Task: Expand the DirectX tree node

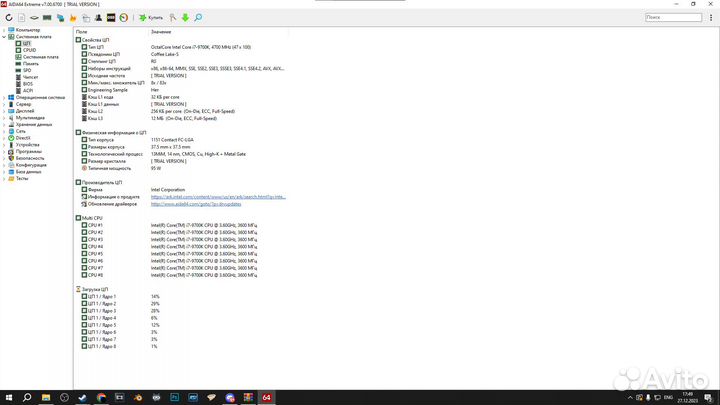Action: point(4,138)
